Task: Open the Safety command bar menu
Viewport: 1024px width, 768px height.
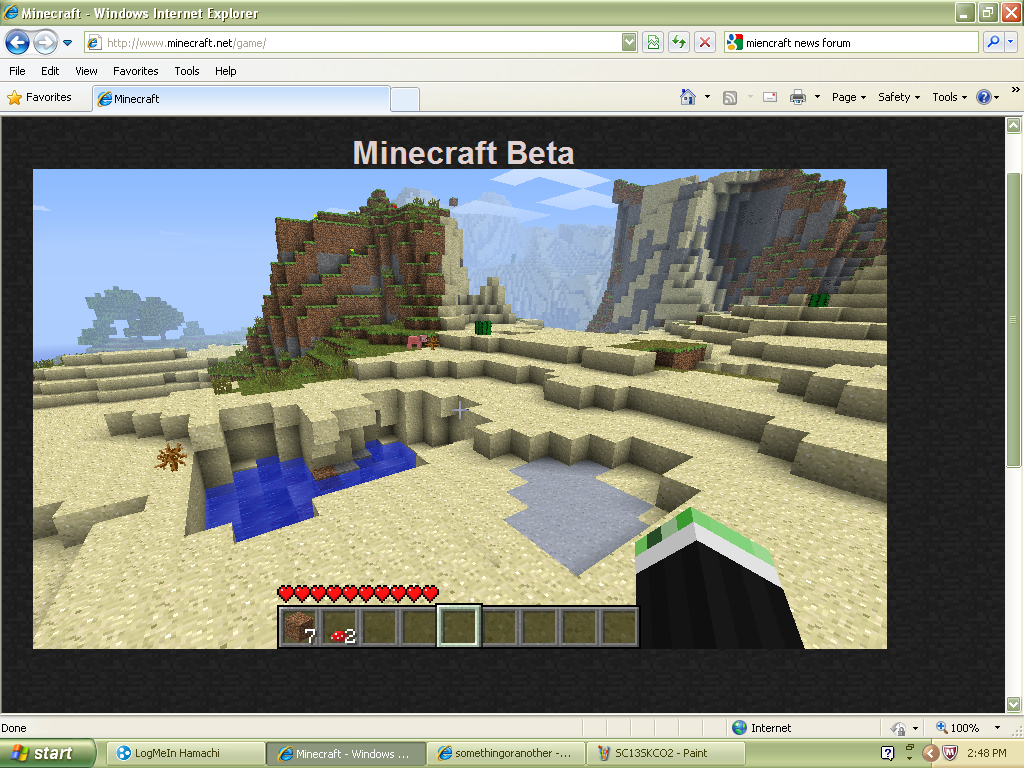Action: [899, 97]
